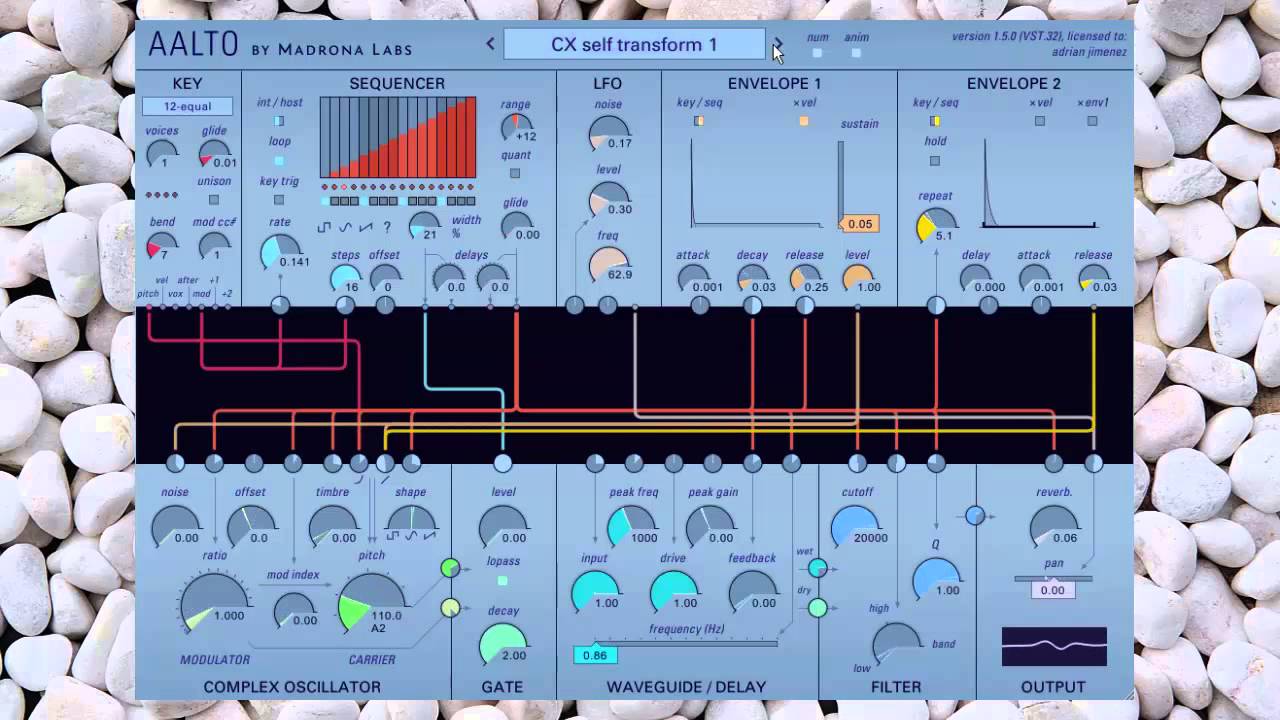Click the oscillator-to-gate green mix dial
The image size is (1280, 720).
click(450, 568)
